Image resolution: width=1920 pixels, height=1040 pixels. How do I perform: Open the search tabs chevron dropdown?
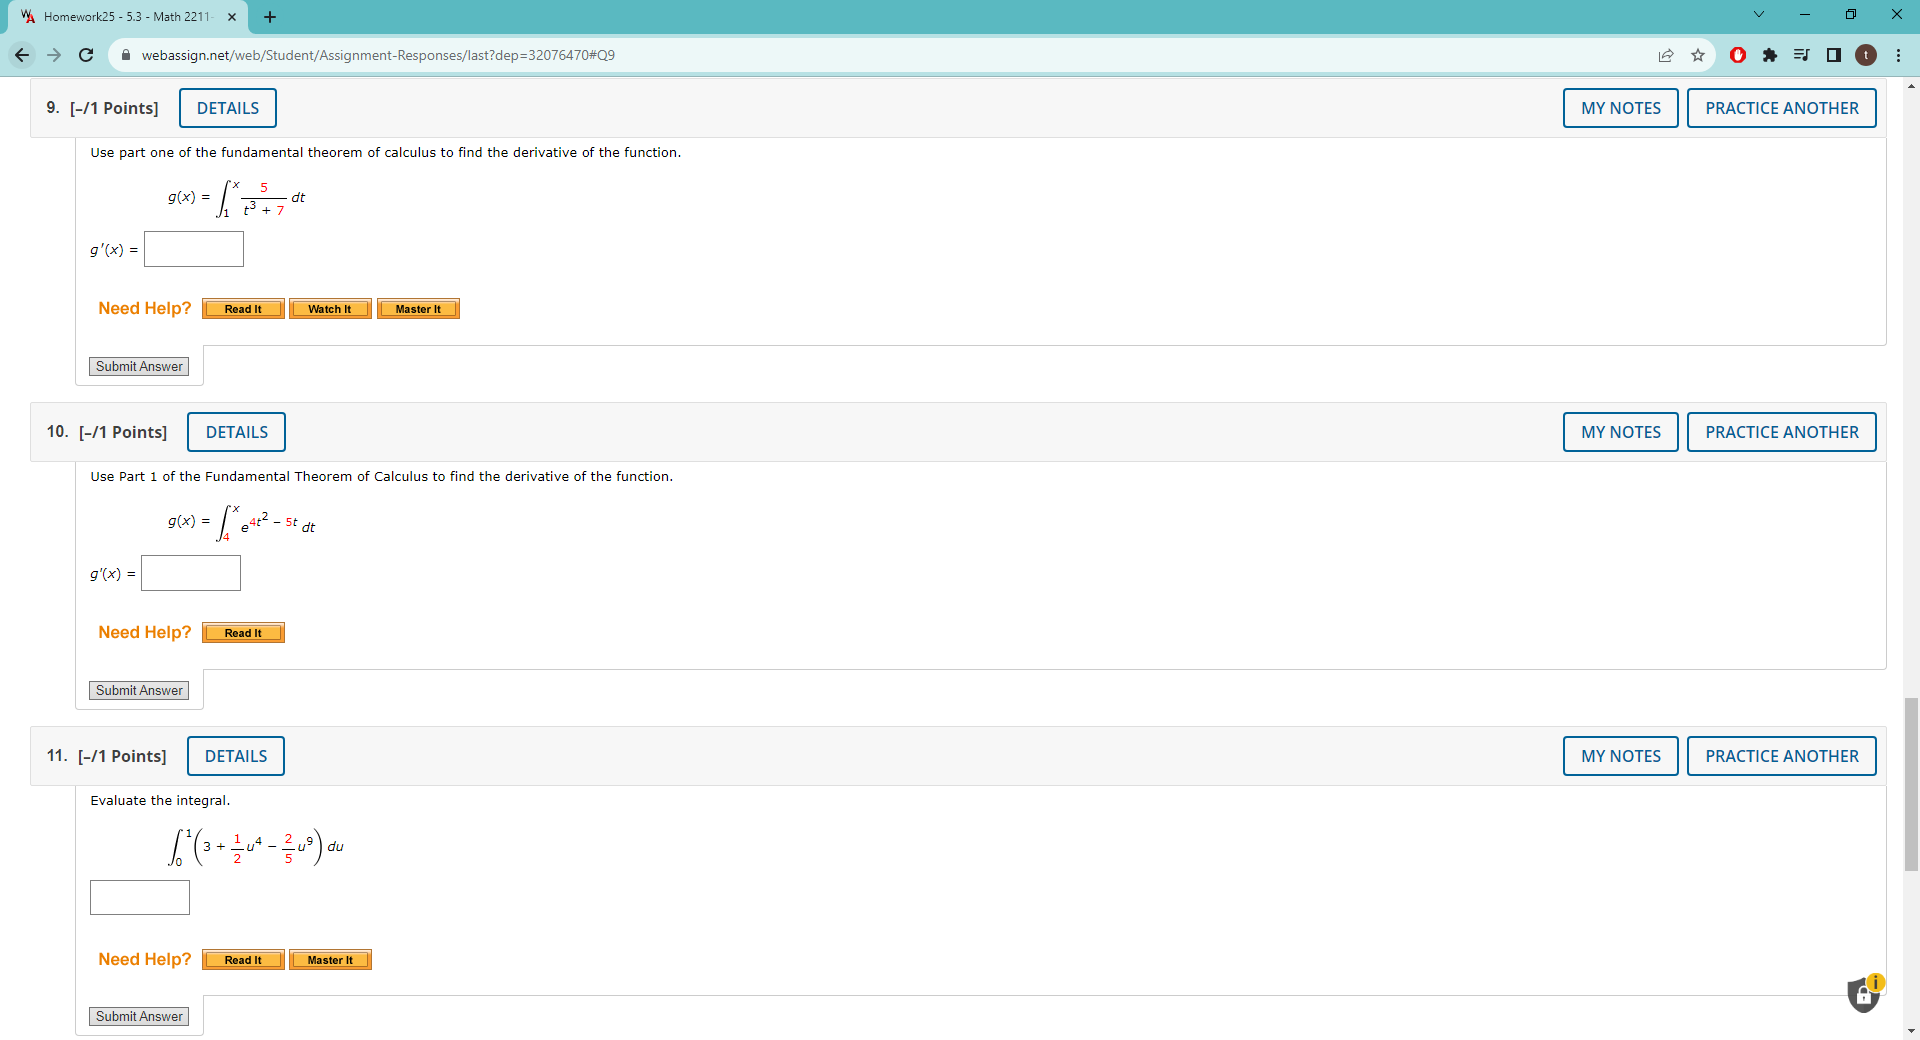pyautogui.click(x=1757, y=14)
